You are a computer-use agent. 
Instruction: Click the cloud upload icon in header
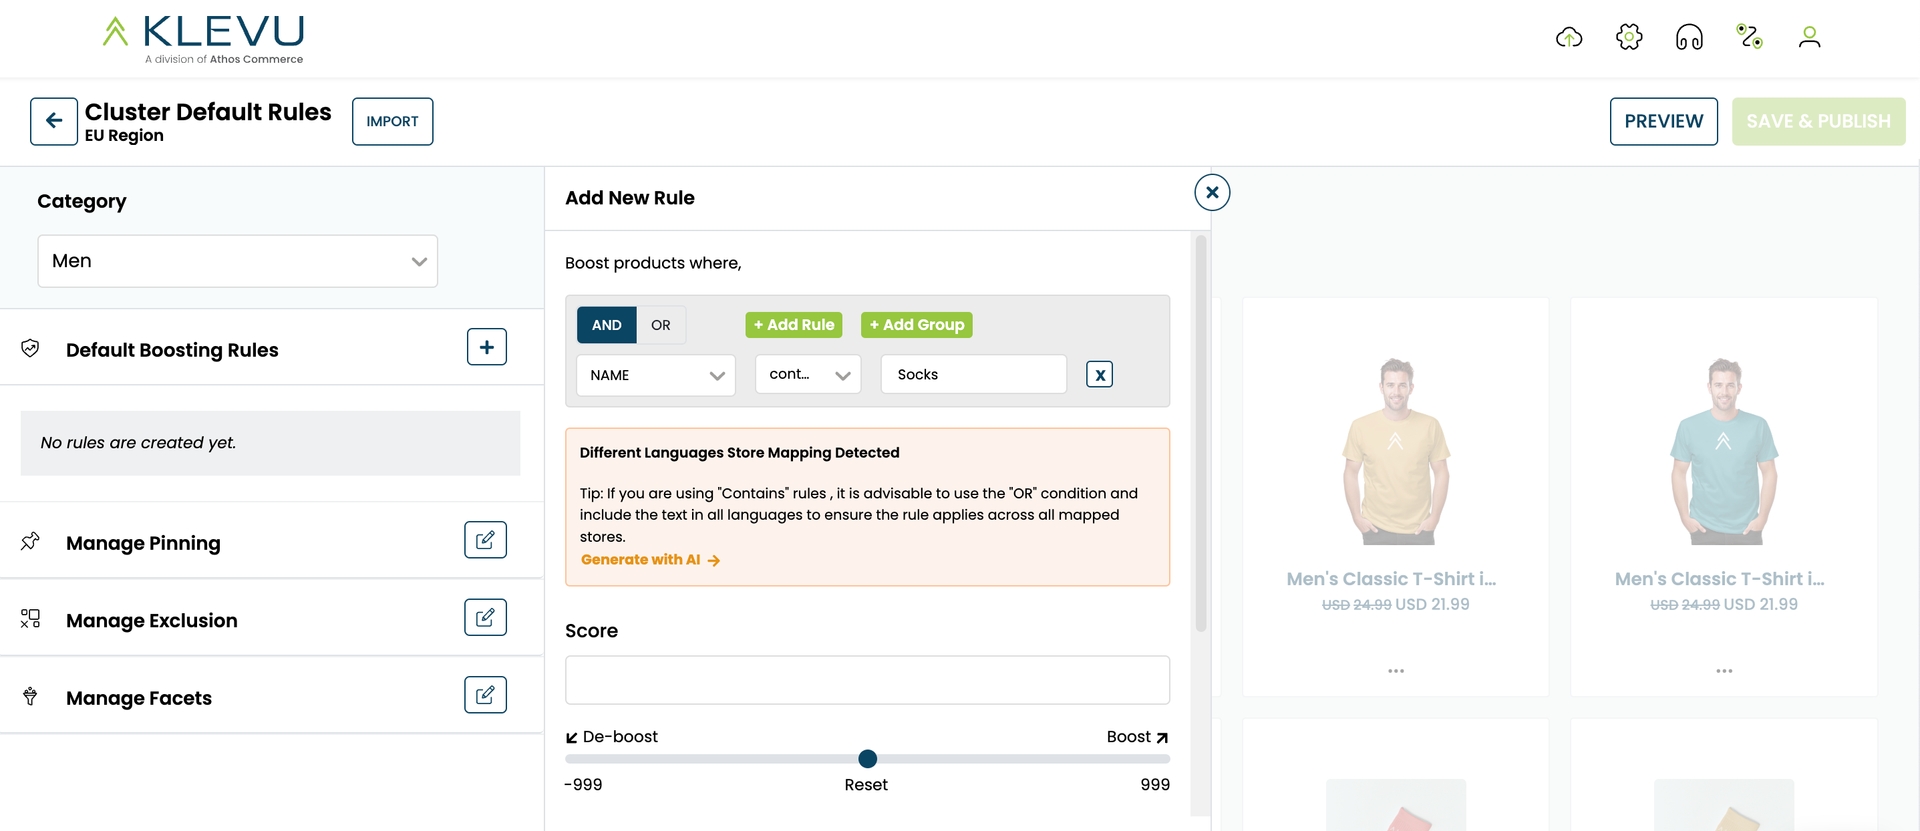[1569, 38]
